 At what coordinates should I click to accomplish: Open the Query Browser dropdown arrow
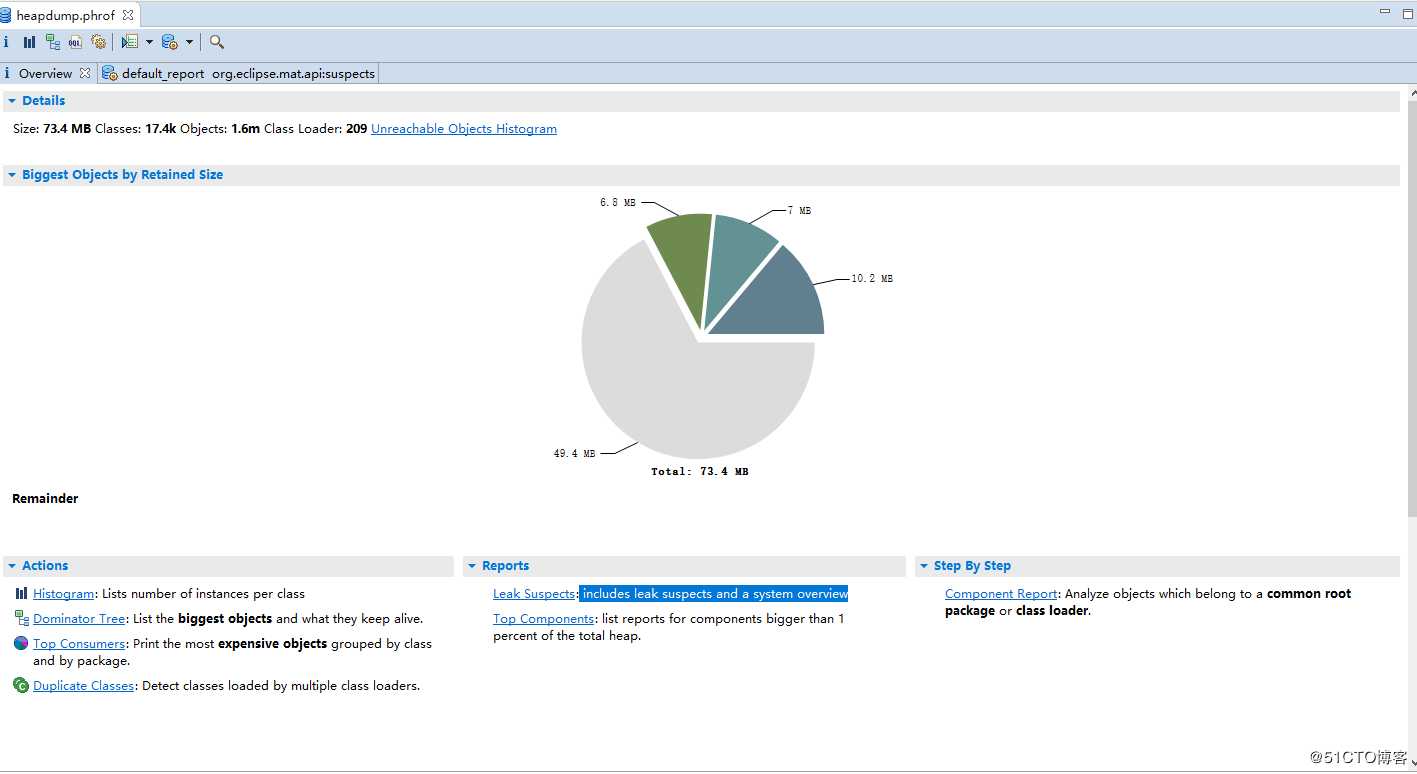[x=189, y=42]
